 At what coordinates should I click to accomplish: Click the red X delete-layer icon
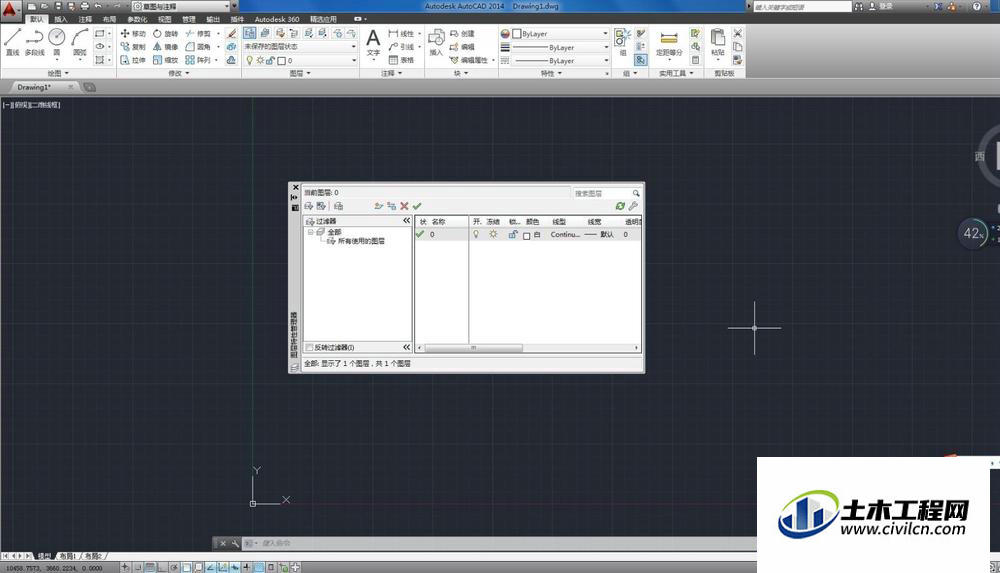click(x=404, y=206)
